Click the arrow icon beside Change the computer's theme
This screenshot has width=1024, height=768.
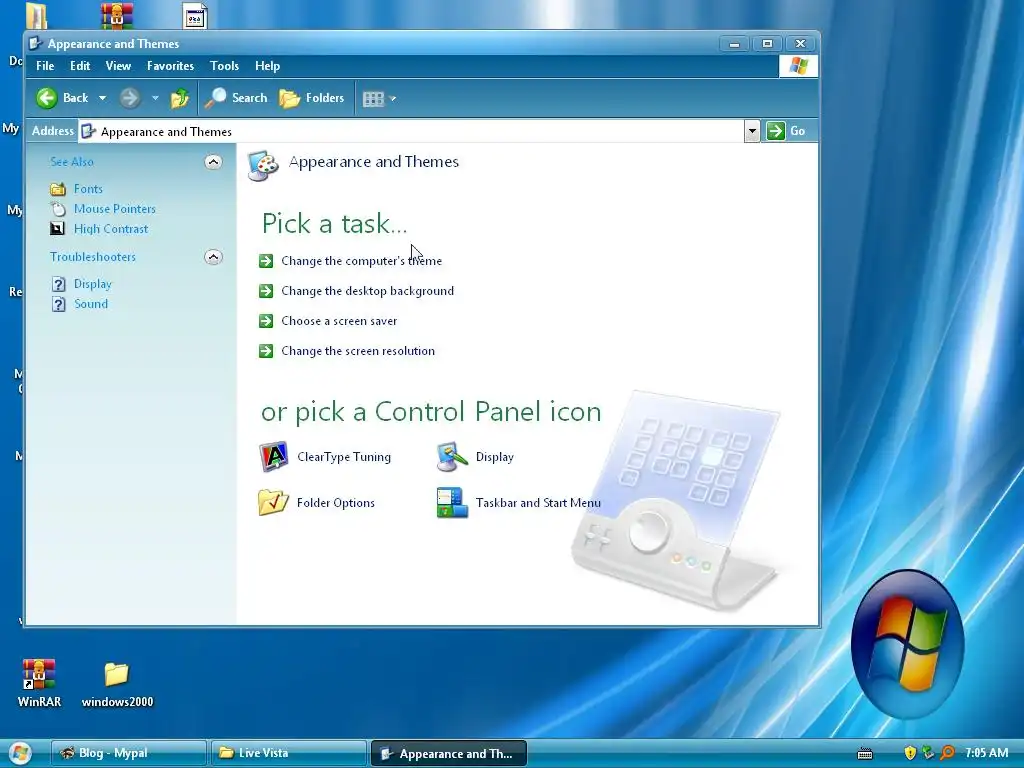[266, 261]
